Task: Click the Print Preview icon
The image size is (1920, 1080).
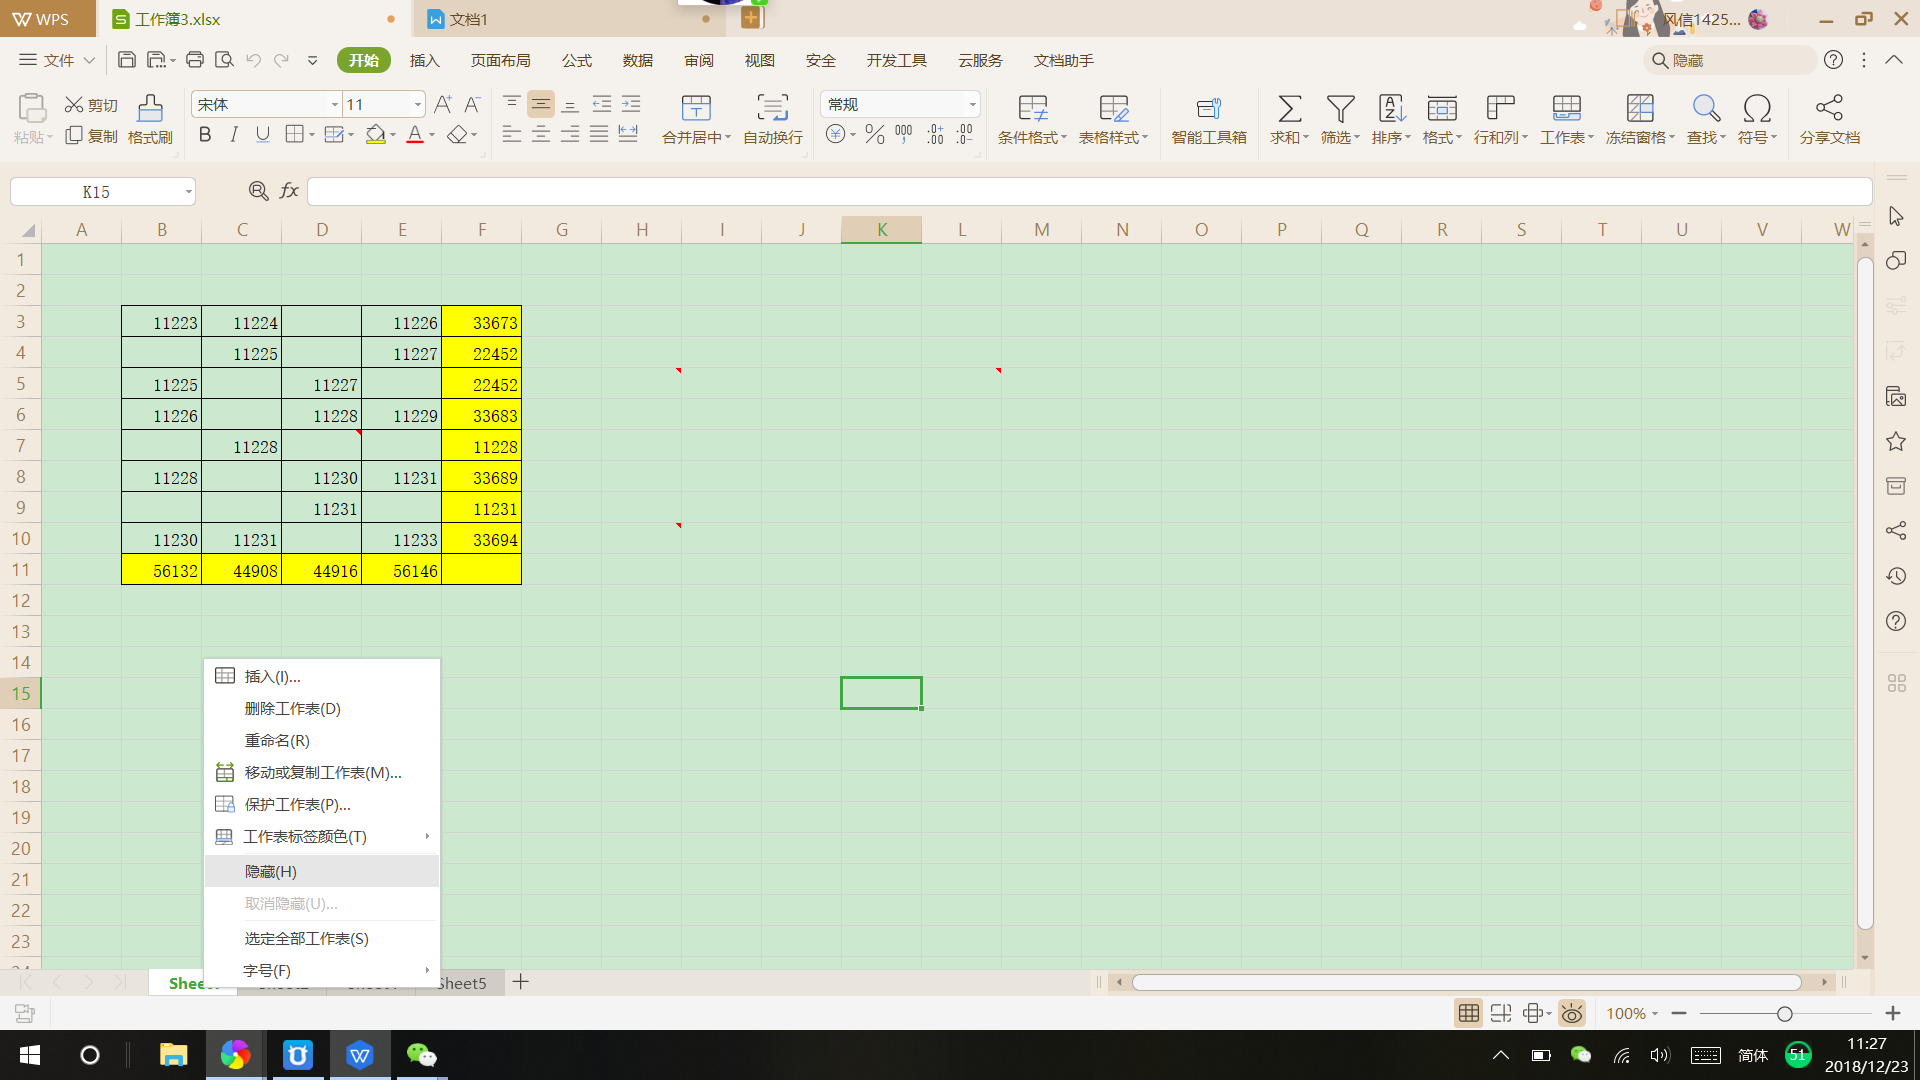Action: tap(224, 60)
